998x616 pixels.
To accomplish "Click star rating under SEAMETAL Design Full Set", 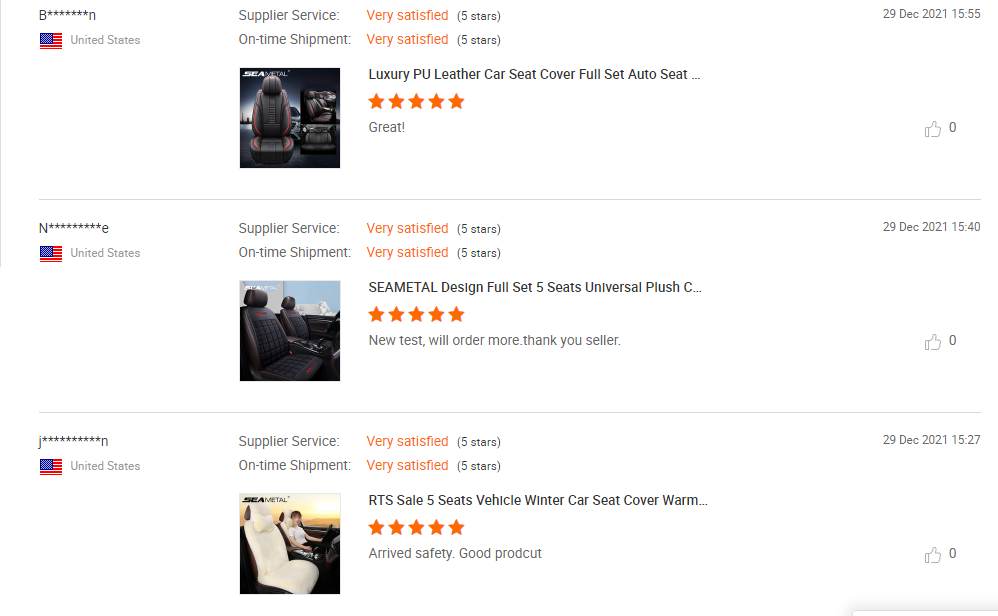I will coord(416,314).
